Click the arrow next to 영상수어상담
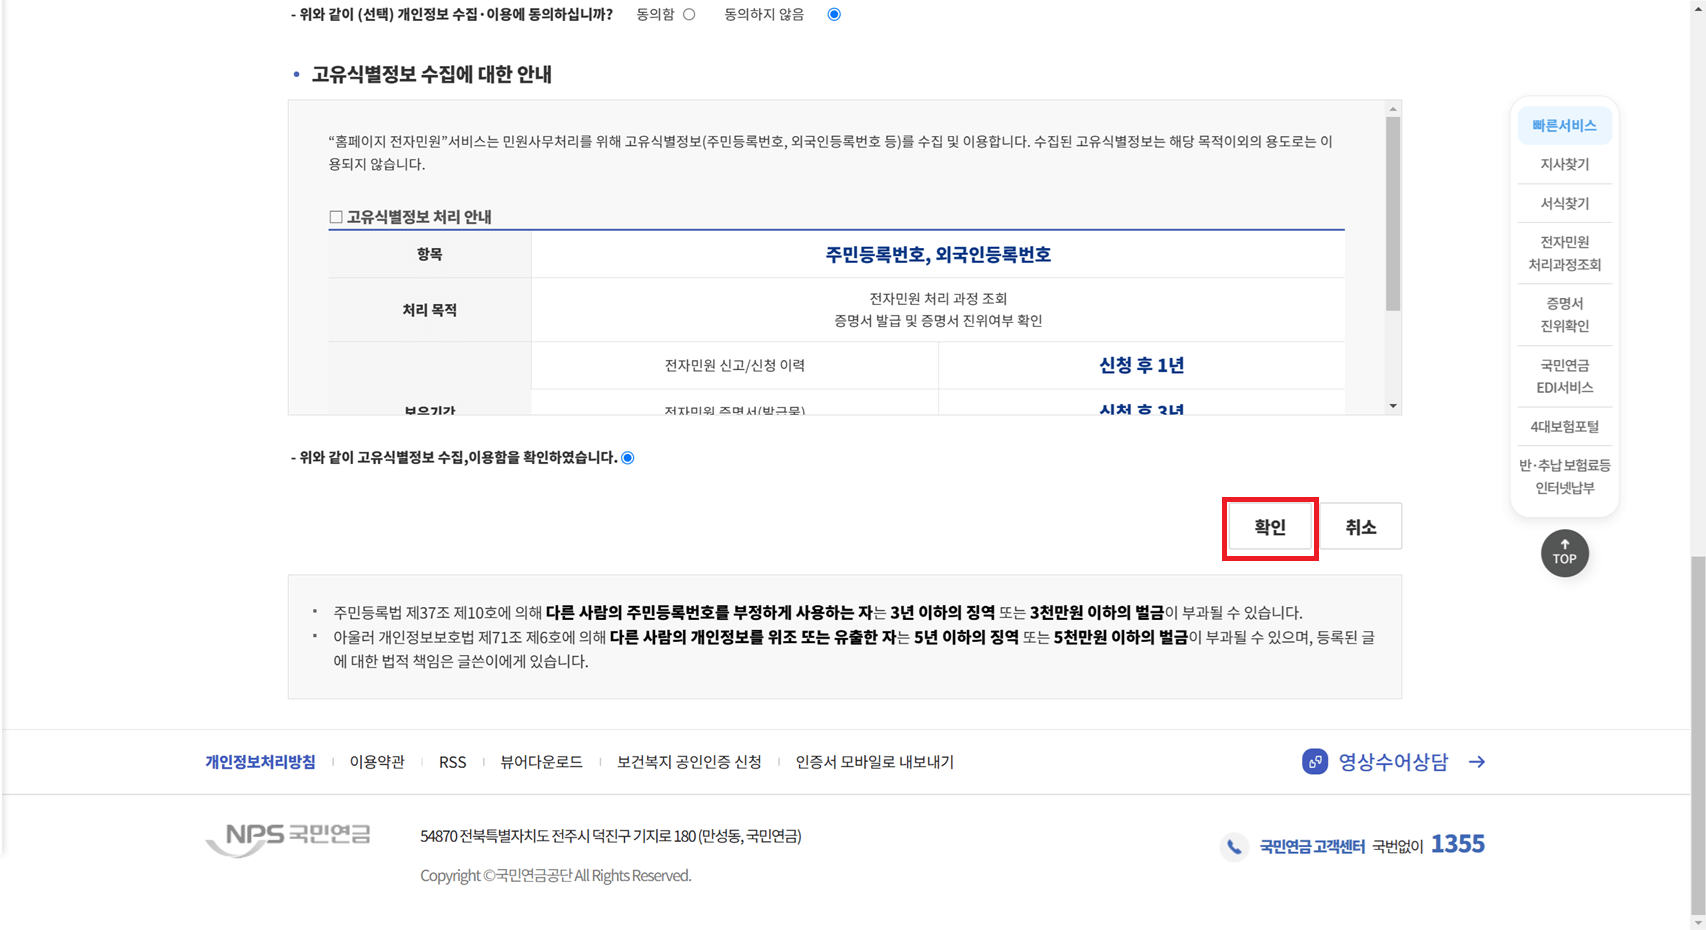This screenshot has height=930, width=1706. pyautogui.click(x=1477, y=761)
